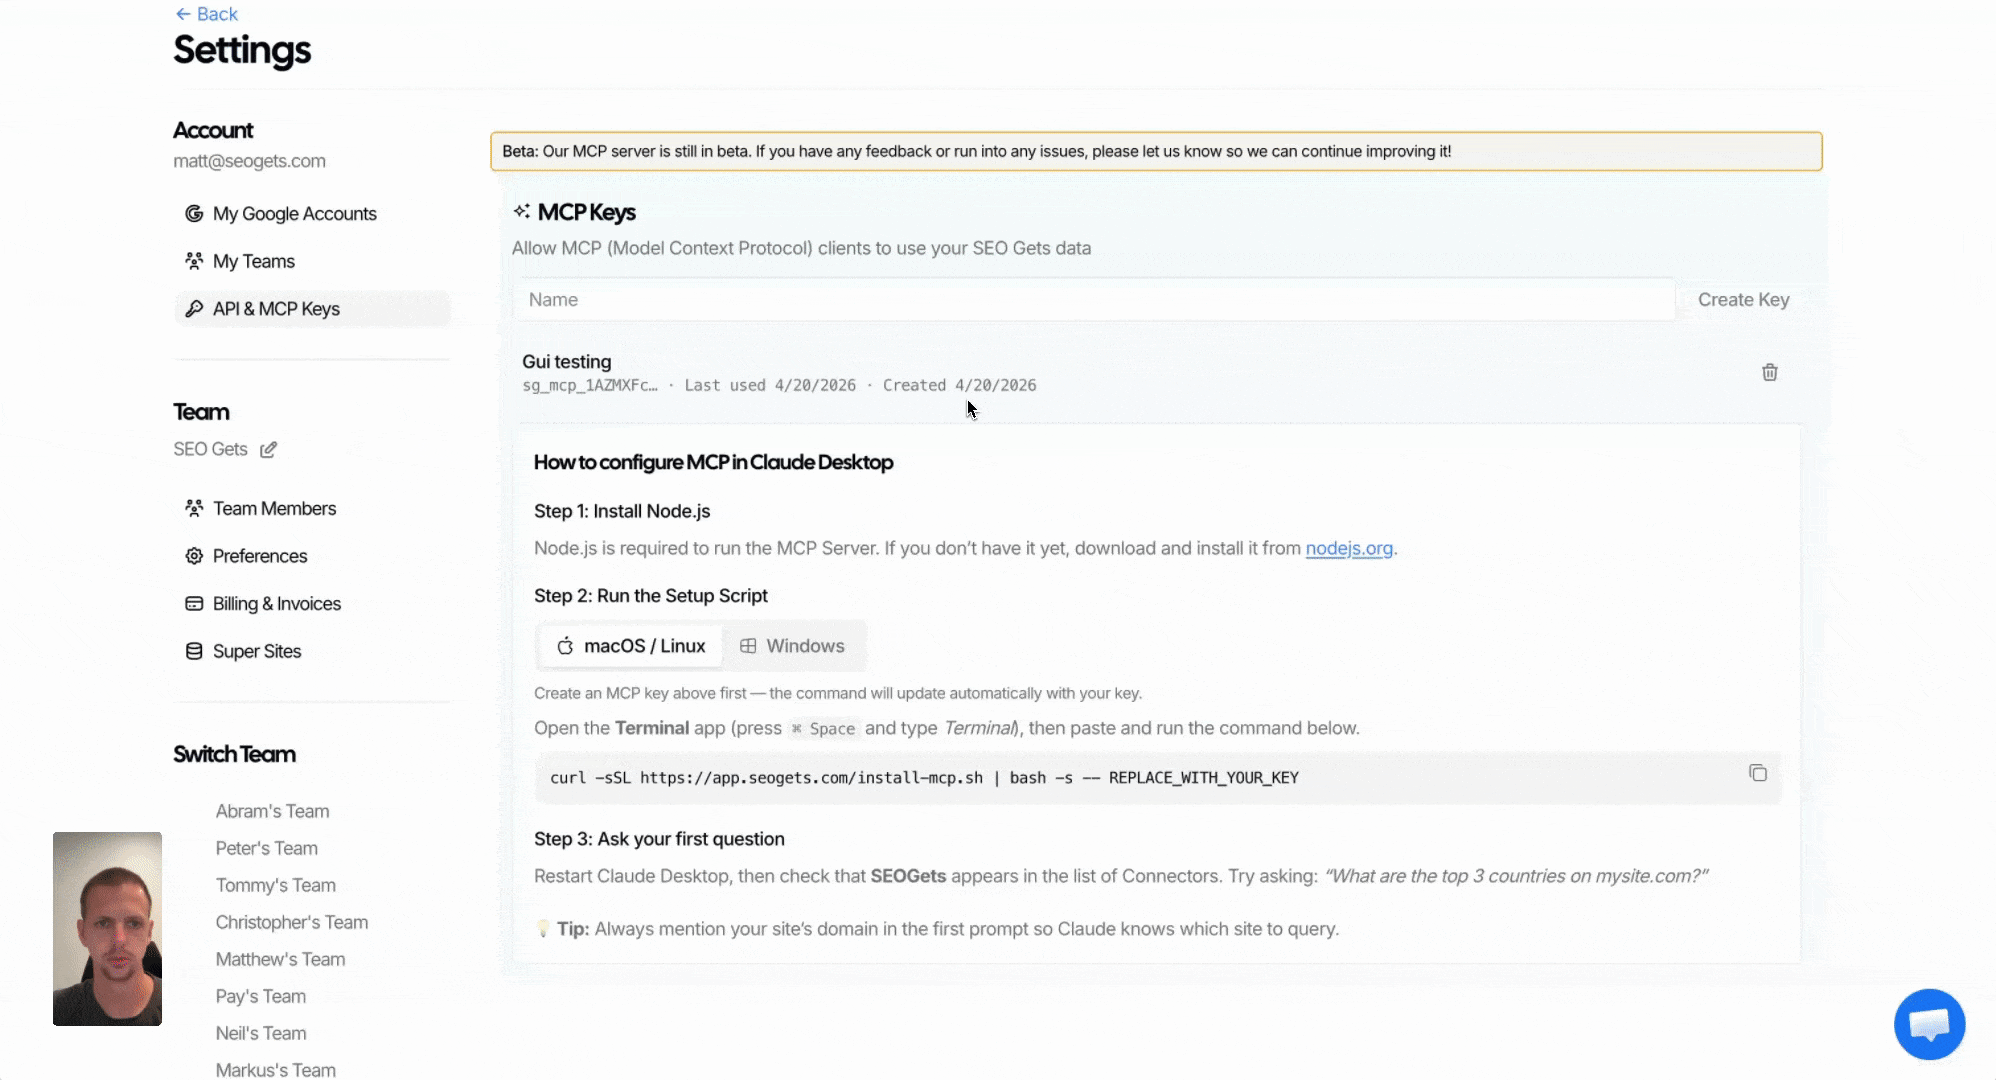Focus the key Name input field
The image size is (1996, 1080).
(1093, 300)
